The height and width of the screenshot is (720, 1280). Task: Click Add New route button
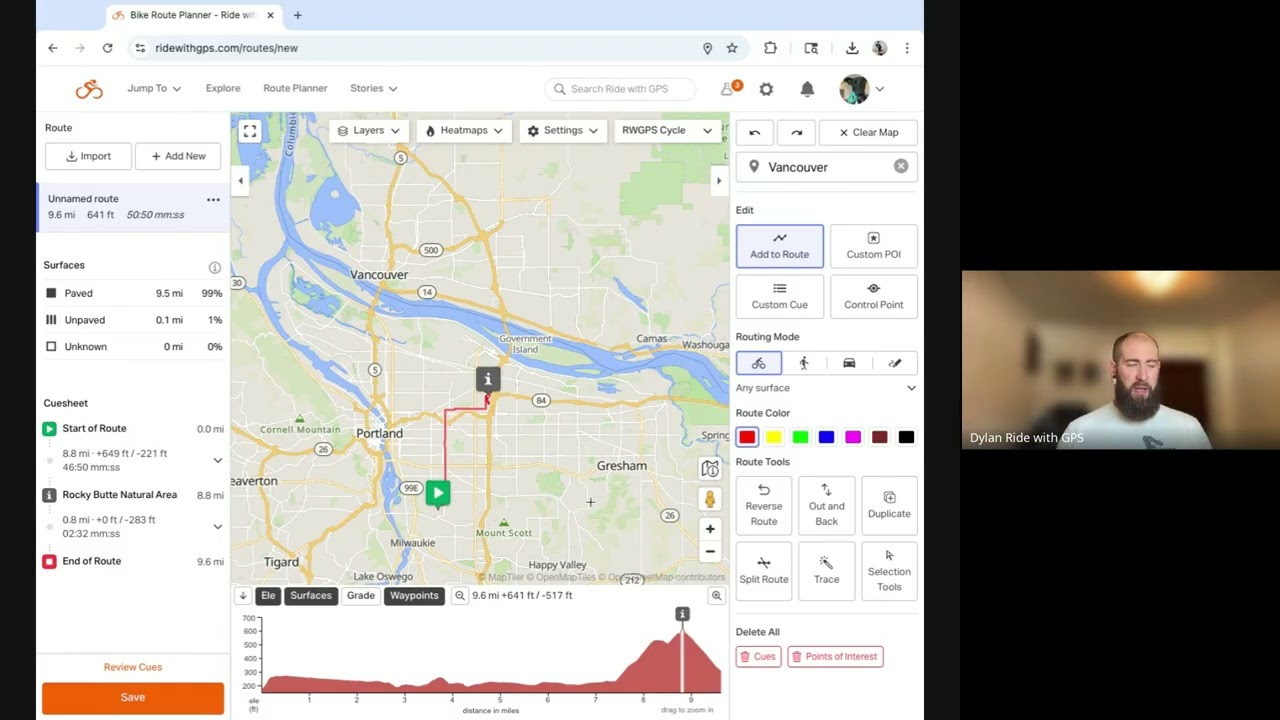coord(178,156)
